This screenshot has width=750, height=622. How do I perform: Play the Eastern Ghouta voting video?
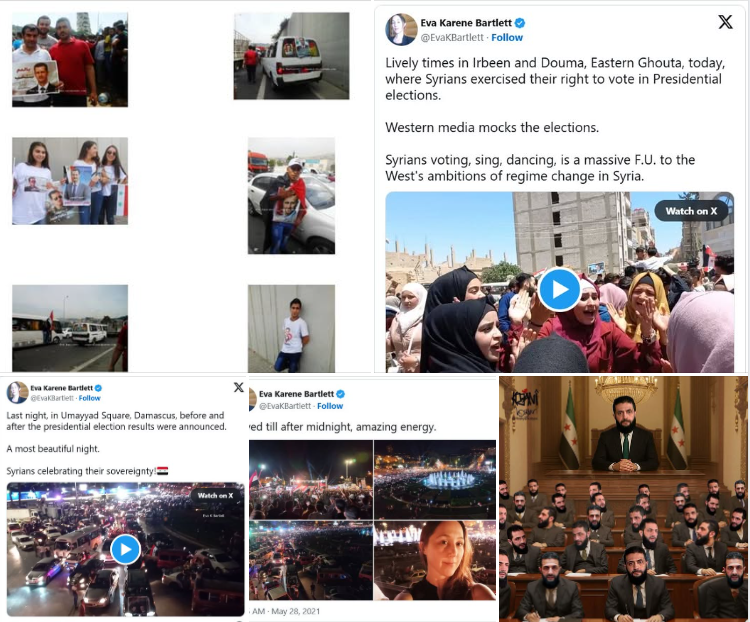point(559,289)
